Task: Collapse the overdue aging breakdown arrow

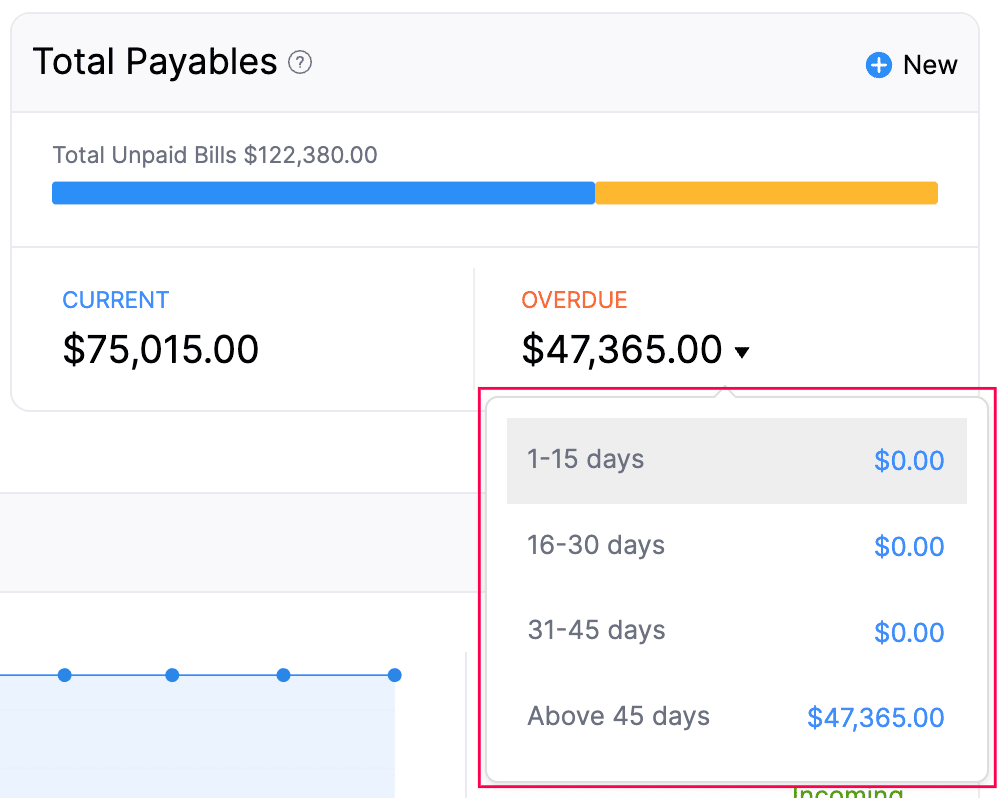Action: click(x=741, y=351)
